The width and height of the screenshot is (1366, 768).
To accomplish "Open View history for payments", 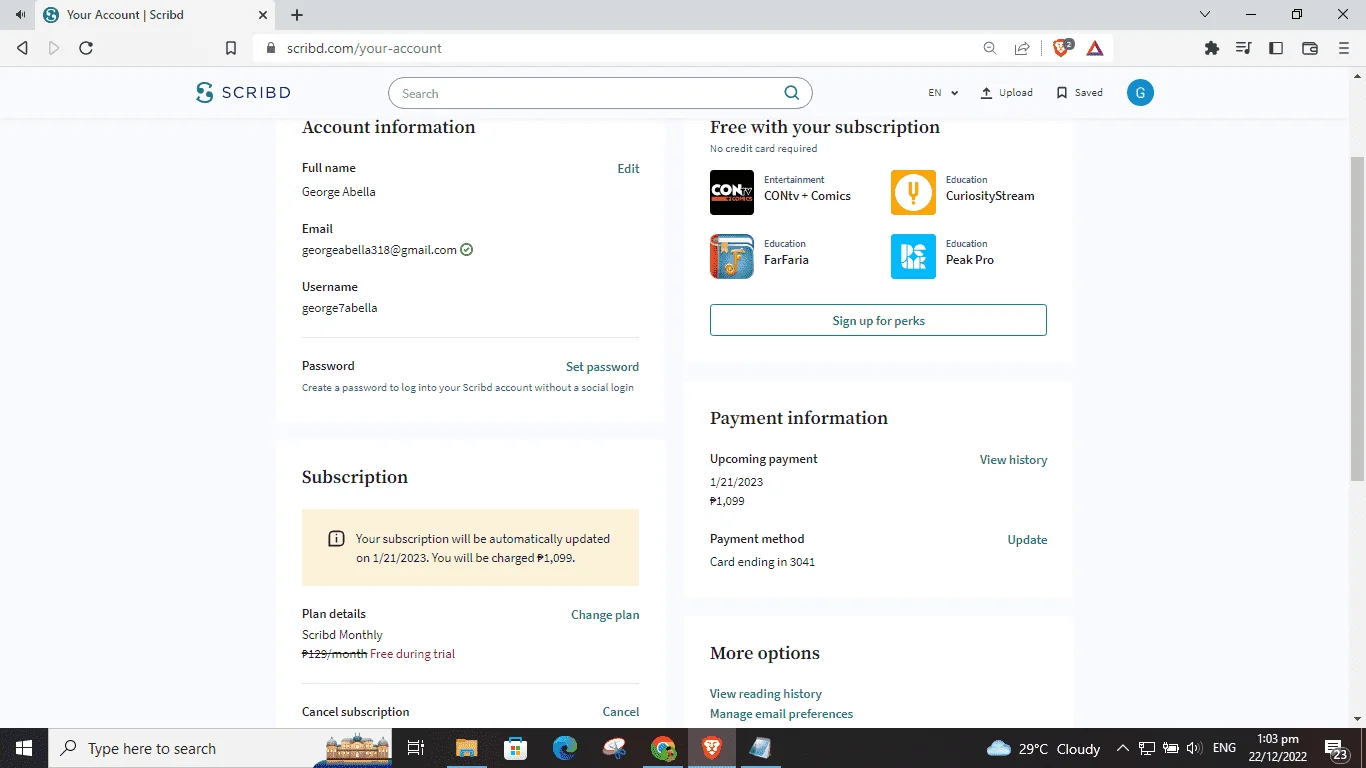I will 1013,460.
